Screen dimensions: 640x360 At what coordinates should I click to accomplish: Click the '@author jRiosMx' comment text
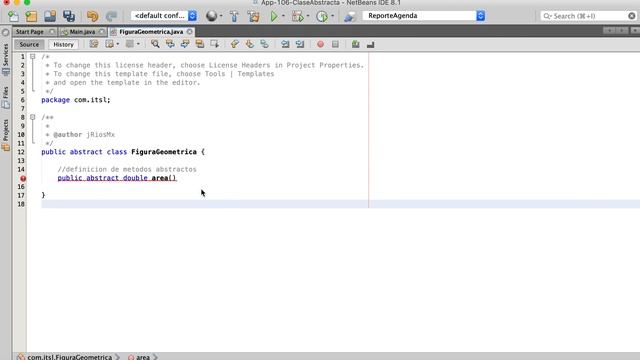(84, 135)
